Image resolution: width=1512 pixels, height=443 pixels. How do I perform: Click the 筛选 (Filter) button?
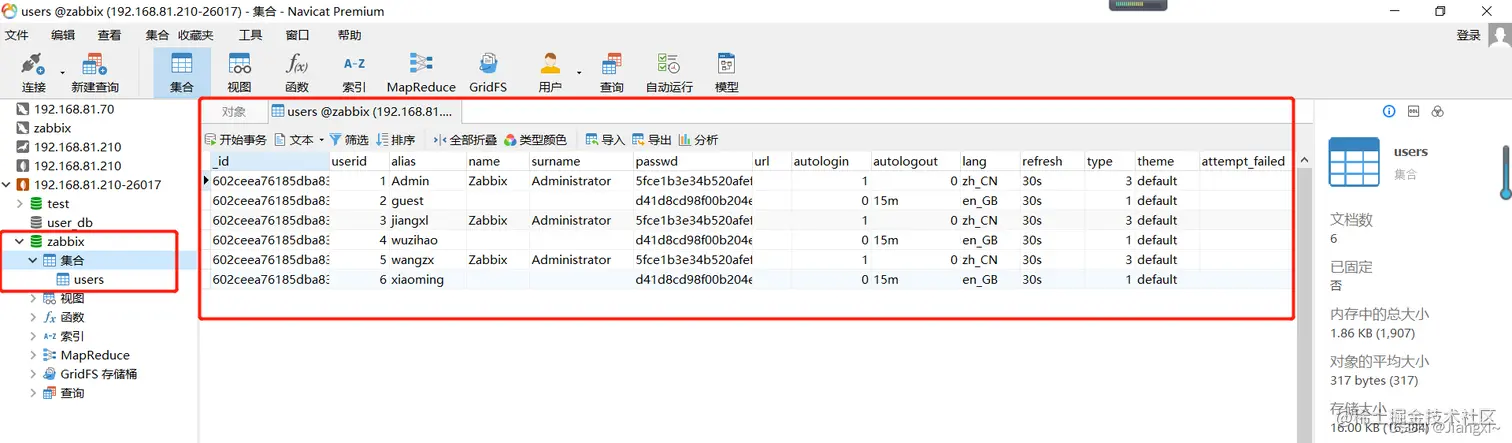point(349,140)
